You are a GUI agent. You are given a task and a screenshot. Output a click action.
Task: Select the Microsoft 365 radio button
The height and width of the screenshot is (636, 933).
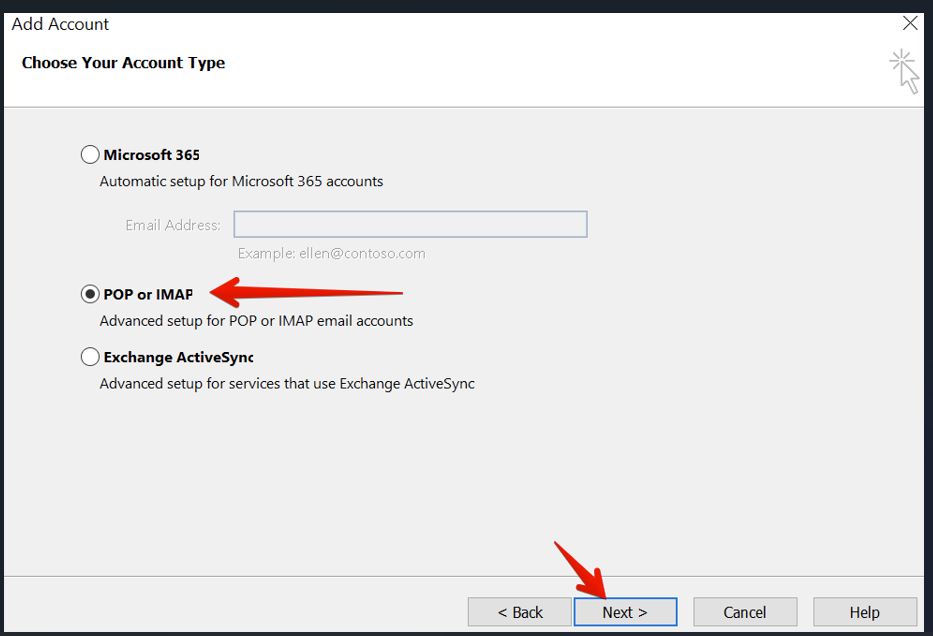(x=90, y=155)
